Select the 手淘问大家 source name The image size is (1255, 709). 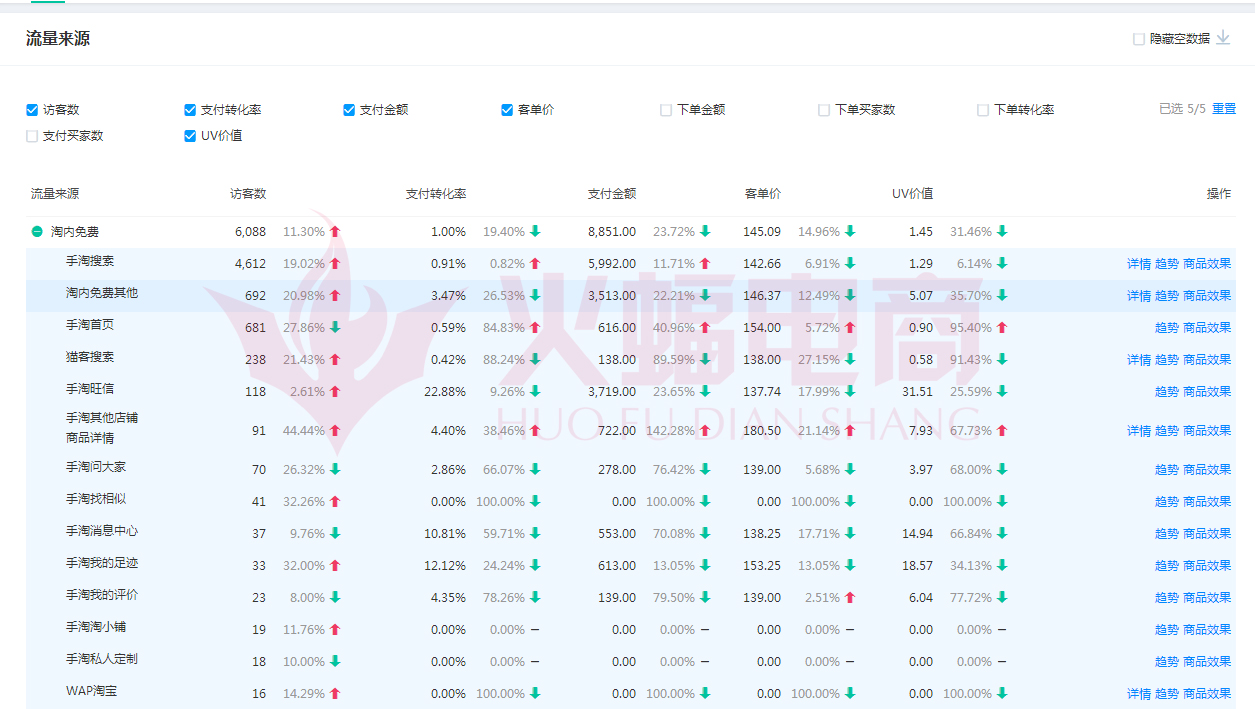coord(96,467)
